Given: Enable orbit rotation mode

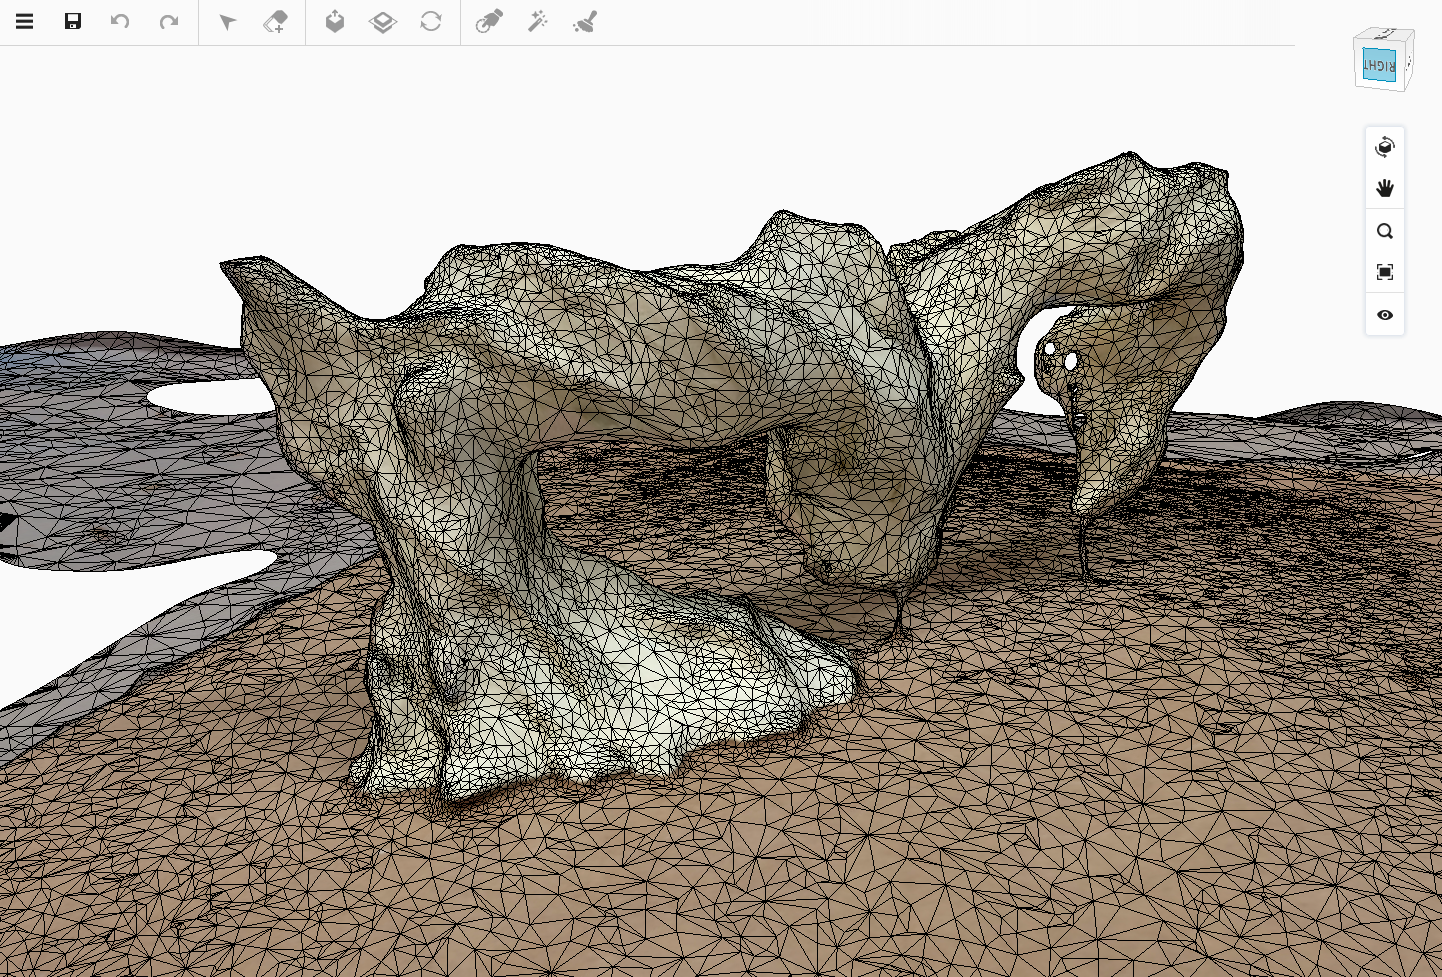Looking at the screenshot, I should [x=1385, y=148].
